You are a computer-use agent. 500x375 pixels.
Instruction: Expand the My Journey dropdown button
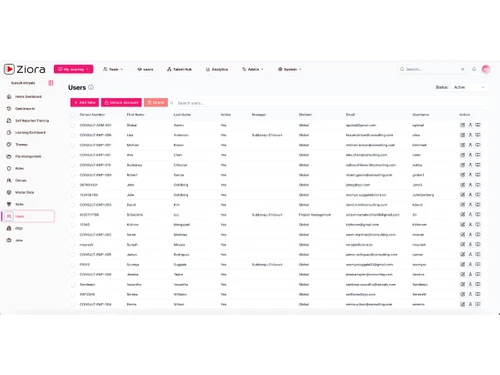(x=73, y=69)
